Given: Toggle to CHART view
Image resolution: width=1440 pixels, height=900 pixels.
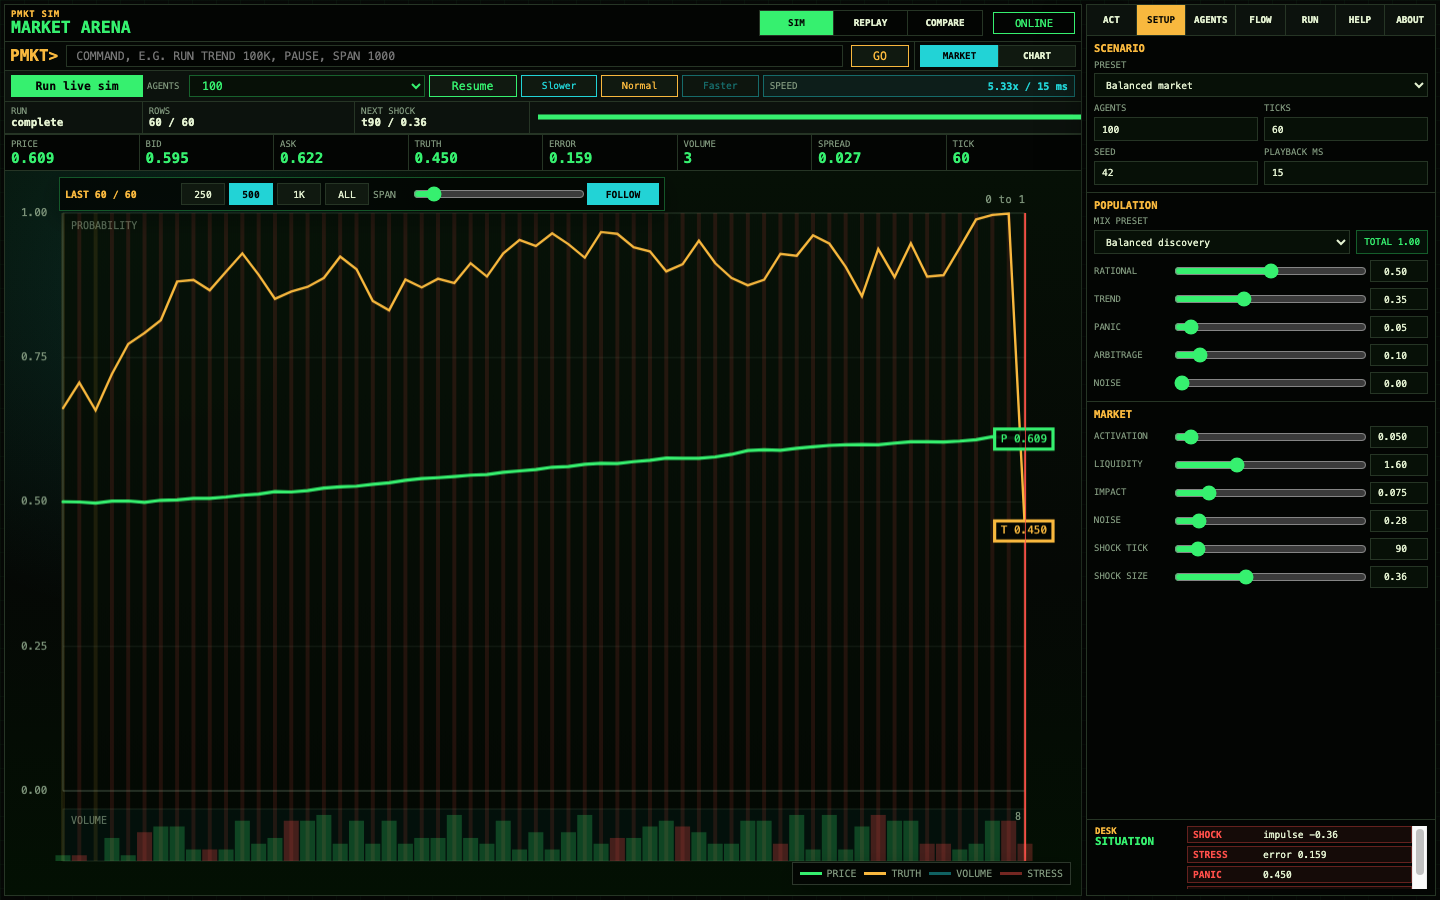Looking at the screenshot, I should pos(1037,56).
